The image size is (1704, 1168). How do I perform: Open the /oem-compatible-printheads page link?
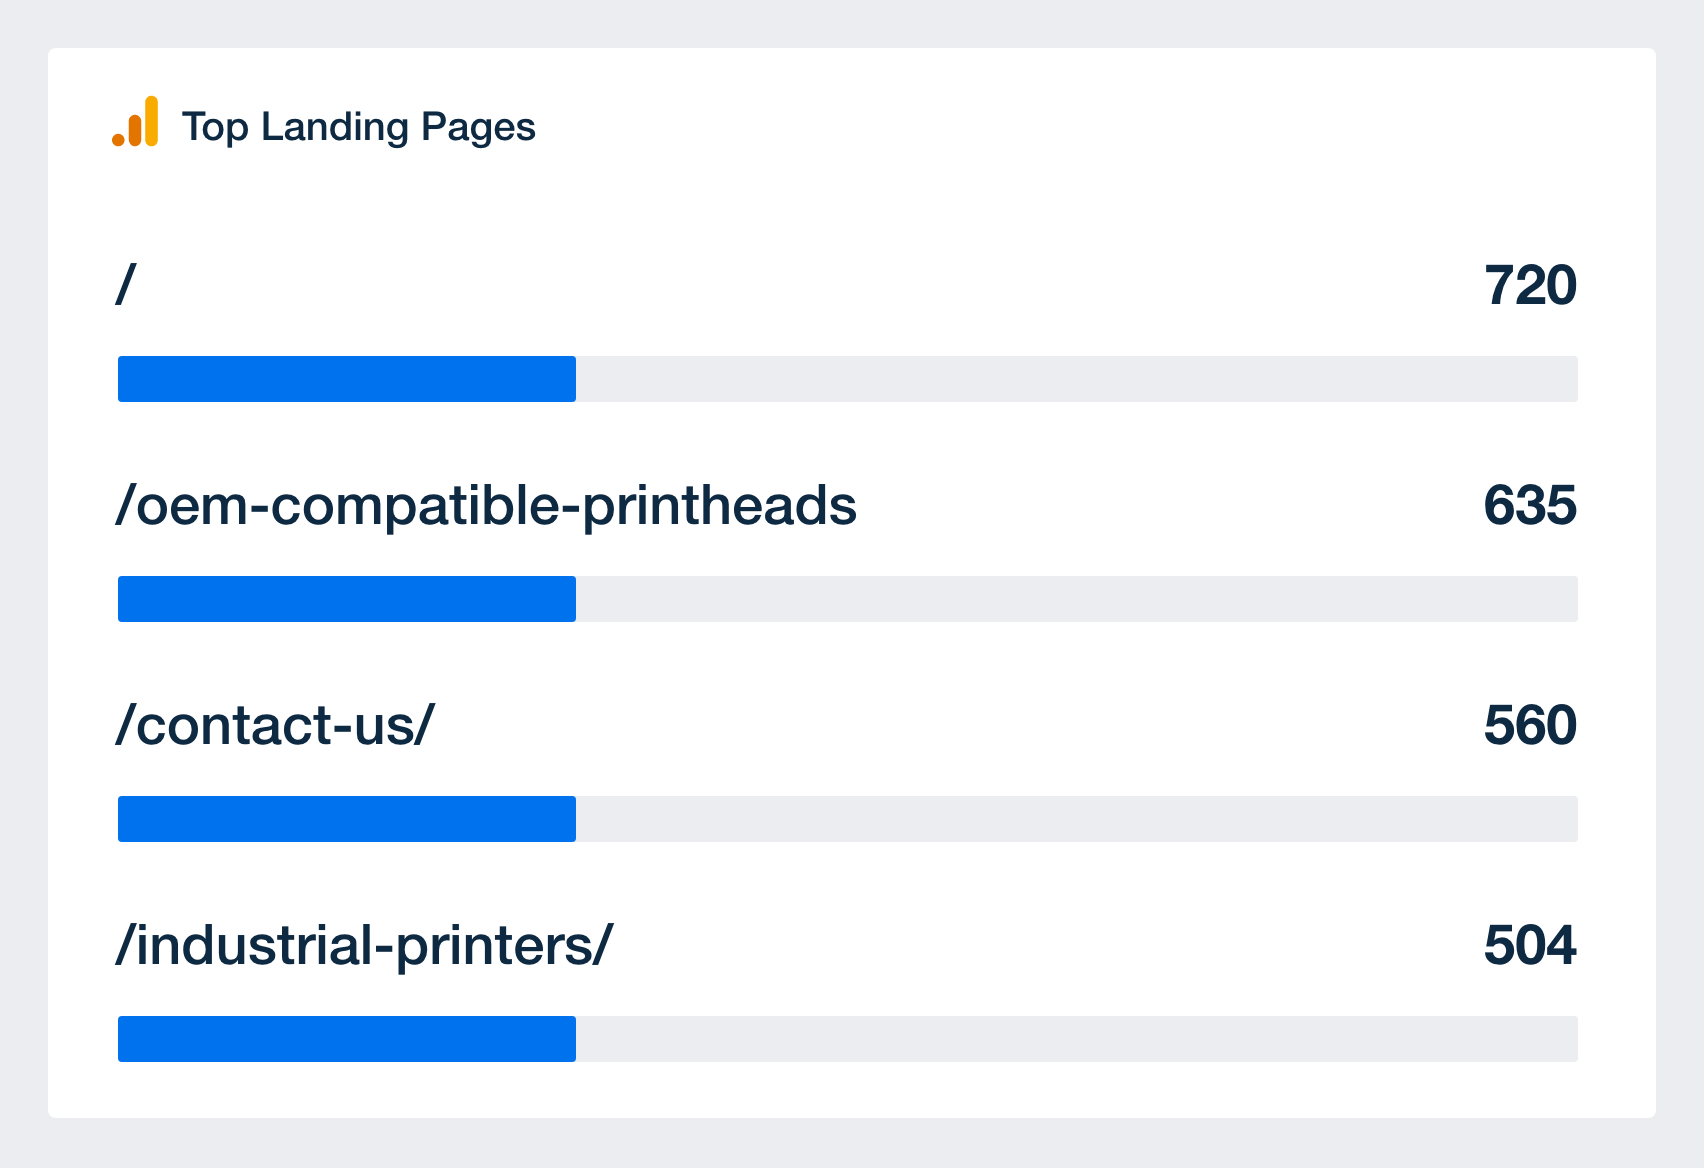tap(486, 505)
